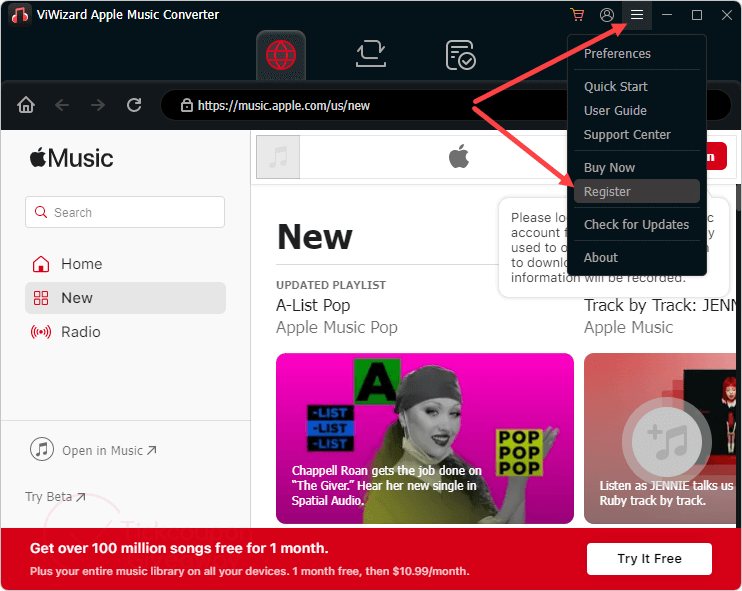Click the Apple Music search field

pyautogui.click(x=125, y=212)
